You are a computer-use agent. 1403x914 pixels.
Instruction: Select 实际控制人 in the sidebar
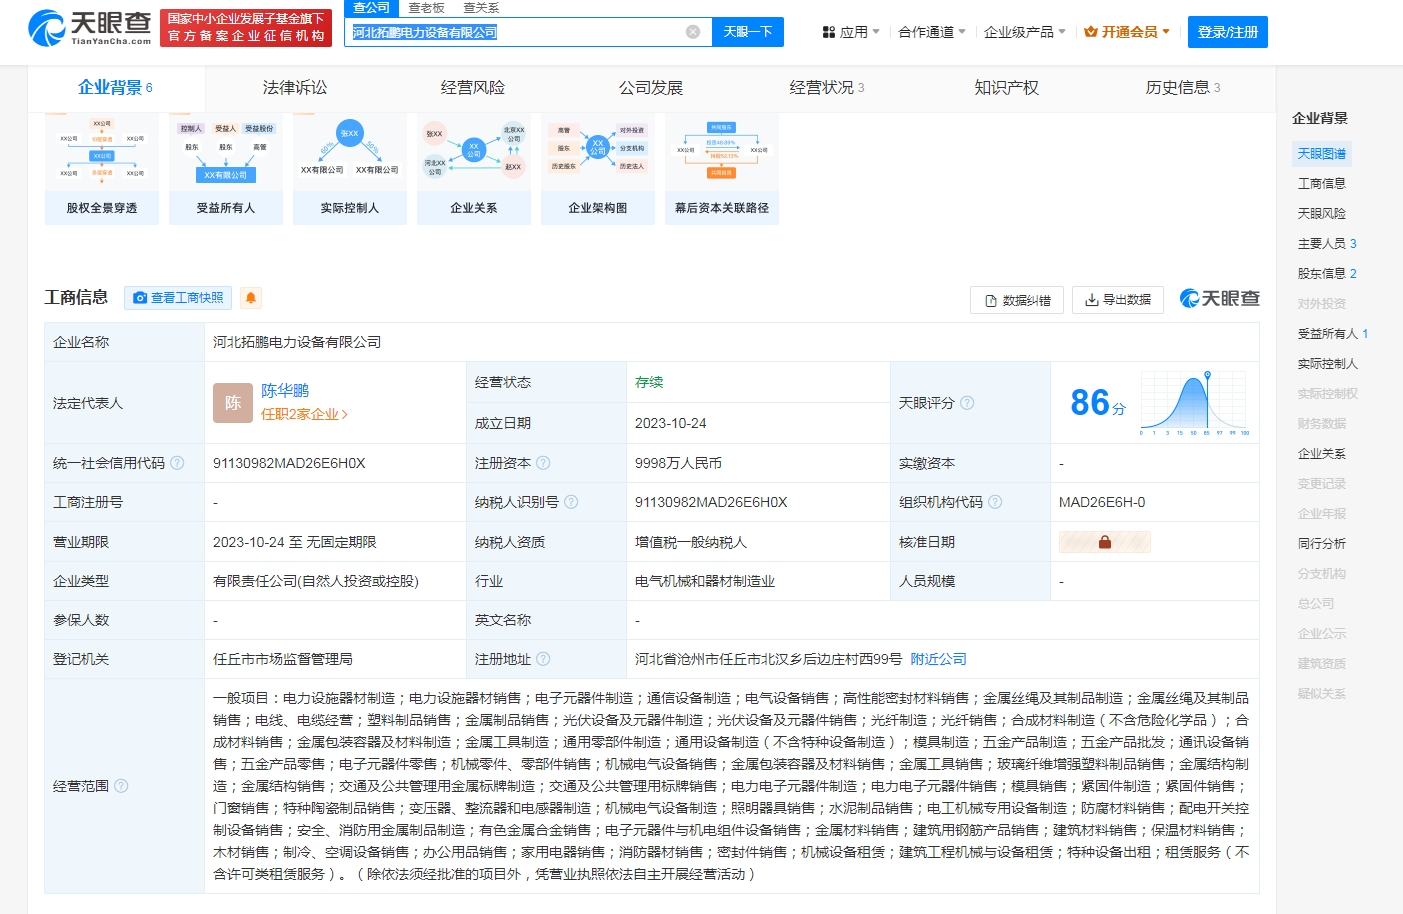[x=1327, y=364]
